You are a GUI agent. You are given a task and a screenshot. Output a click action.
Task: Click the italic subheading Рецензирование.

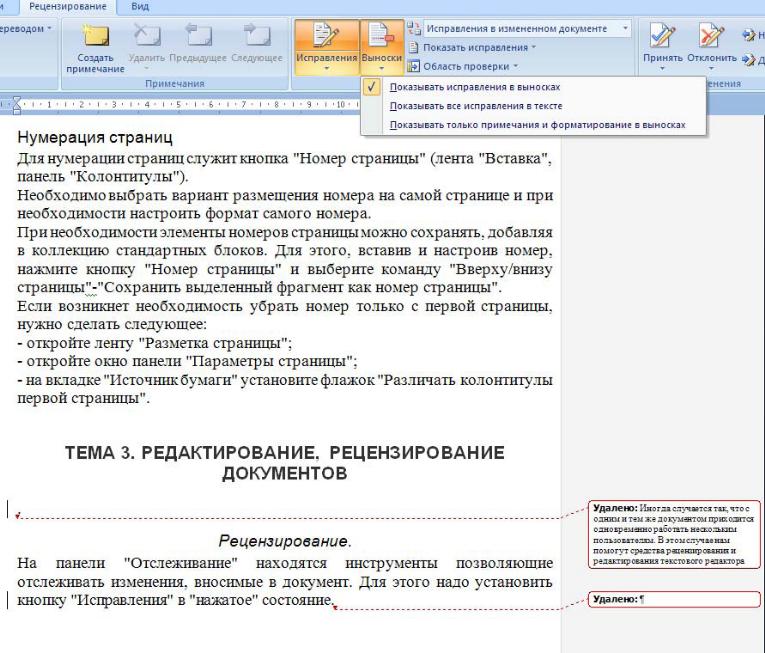coord(285,541)
